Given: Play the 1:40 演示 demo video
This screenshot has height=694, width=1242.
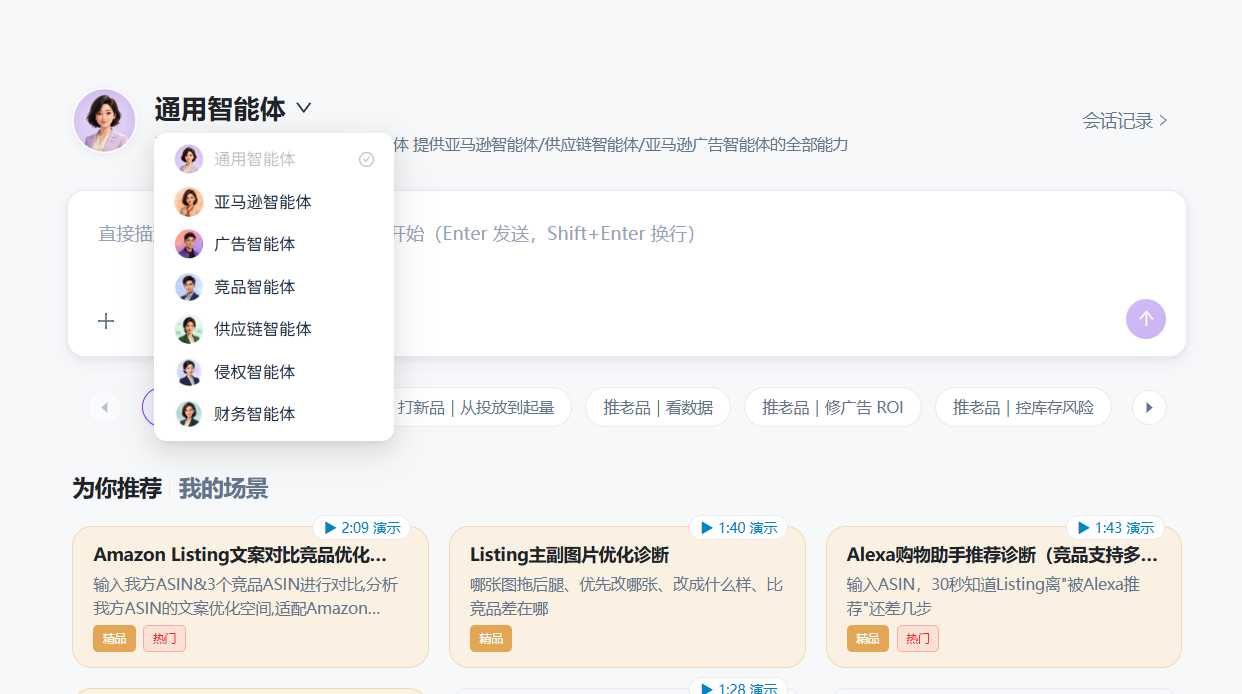Looking at the screenshot, I should tap(739, 528).
